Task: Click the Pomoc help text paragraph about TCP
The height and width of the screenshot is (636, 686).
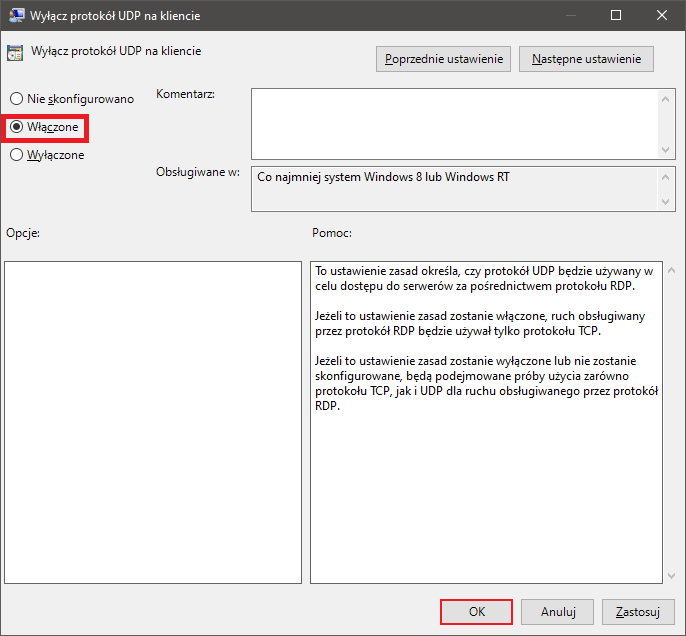Action: pos(480,324)
